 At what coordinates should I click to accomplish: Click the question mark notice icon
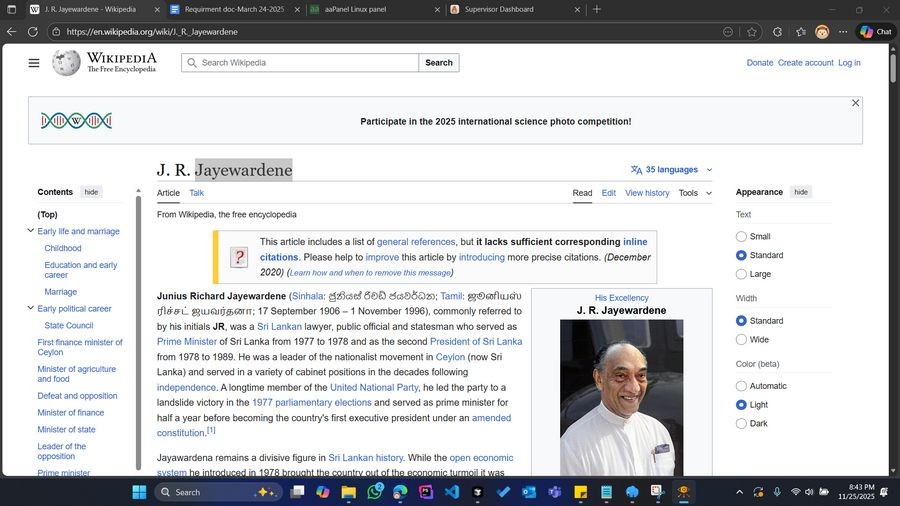tap(239, 257)
